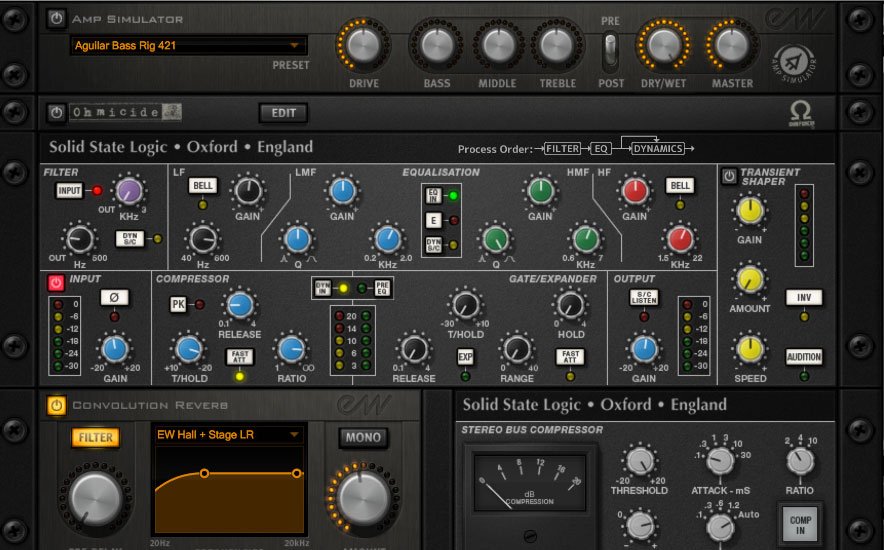Click the DYN IN button
Screen dimensions: 884x550
323,288
